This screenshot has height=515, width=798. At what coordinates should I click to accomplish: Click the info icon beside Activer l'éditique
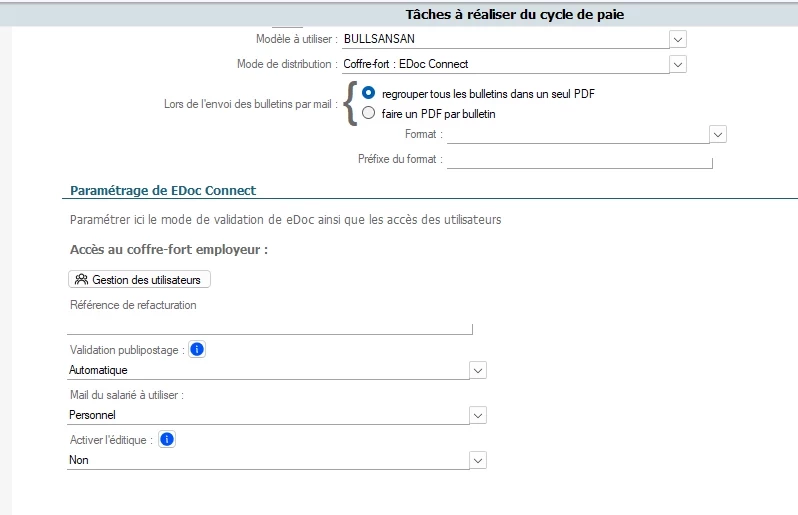[x=167, y=439]
